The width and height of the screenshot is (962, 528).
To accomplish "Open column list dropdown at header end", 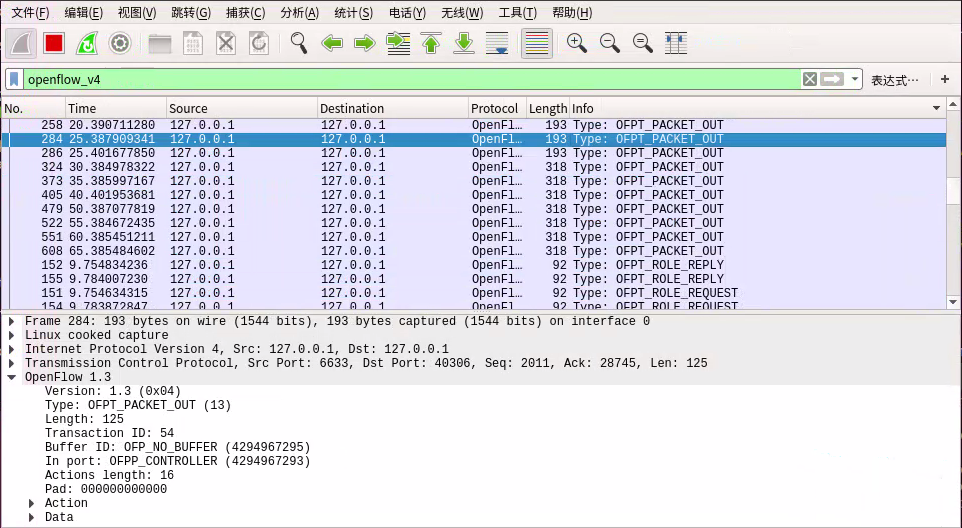I will (936, 109).
